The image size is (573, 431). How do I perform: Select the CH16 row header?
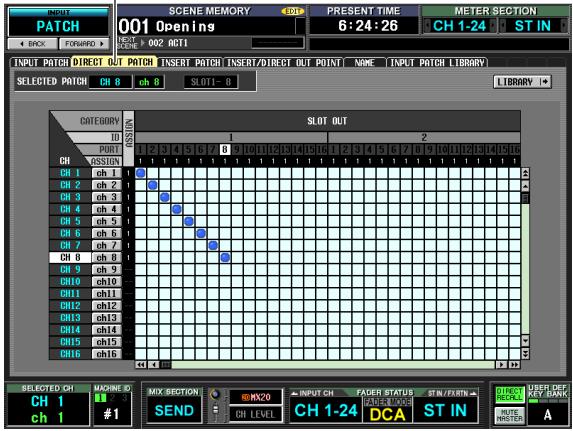coord(70,354)
